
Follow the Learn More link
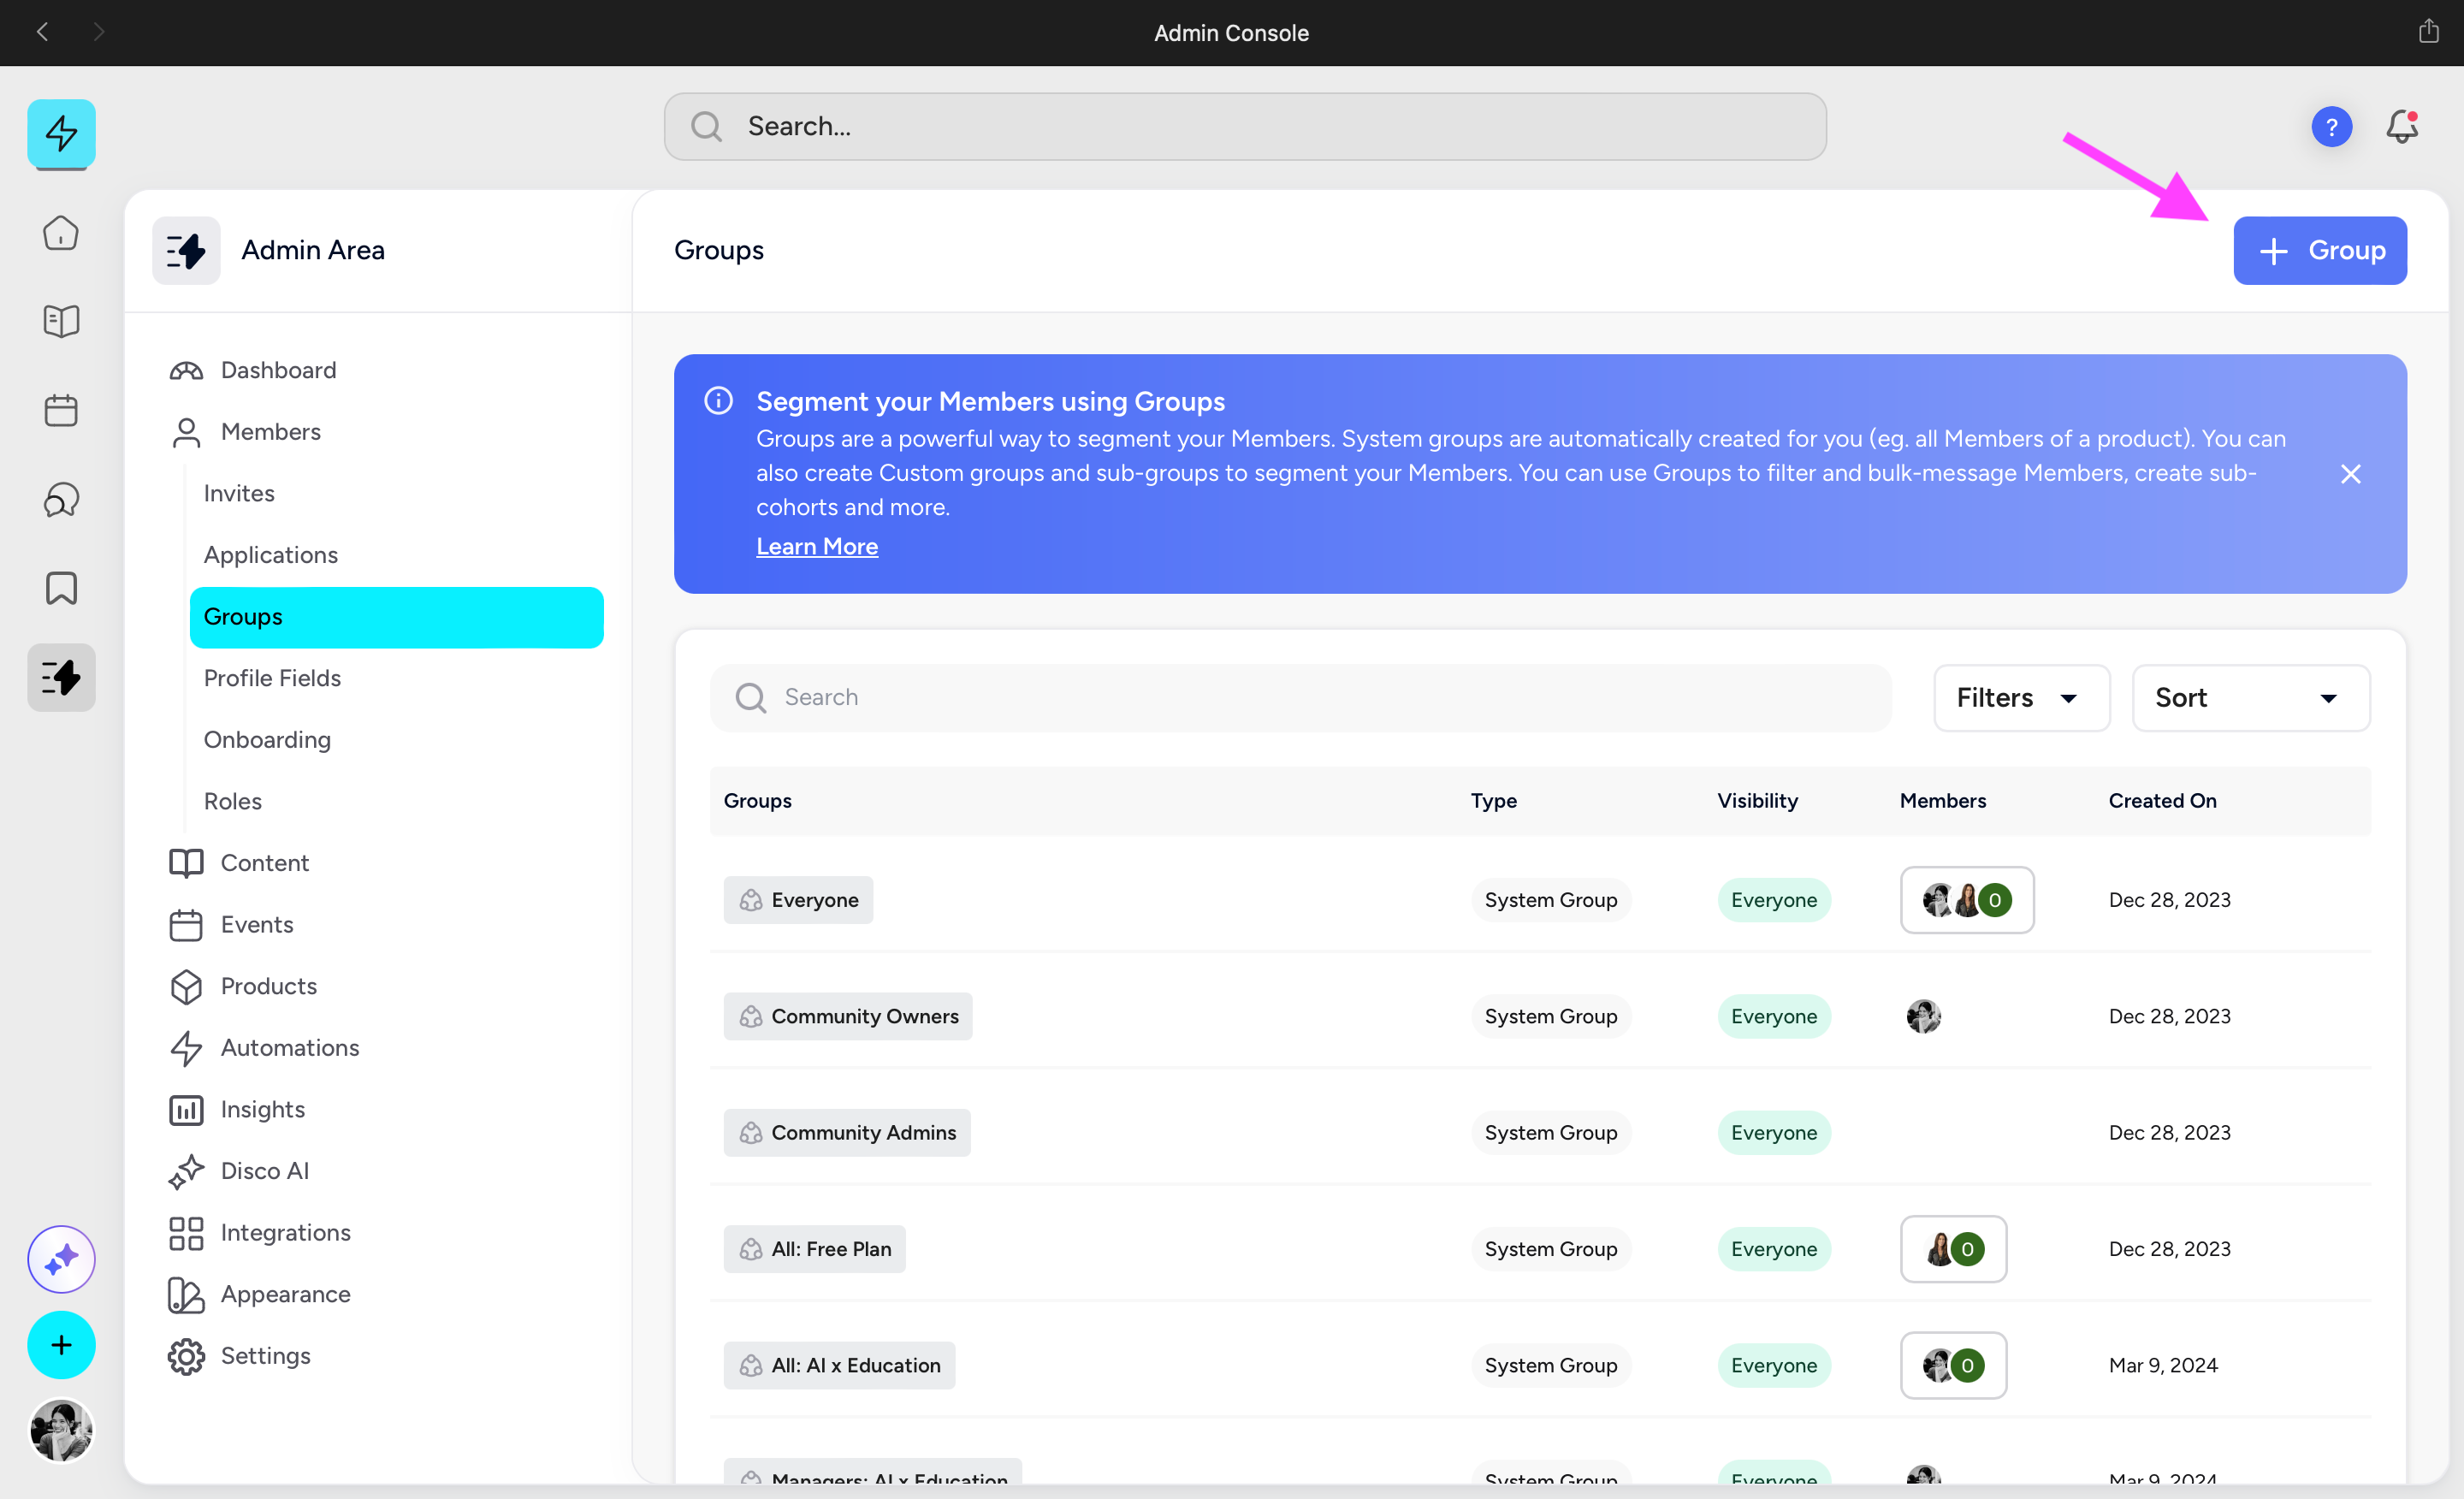pos(816,546)
